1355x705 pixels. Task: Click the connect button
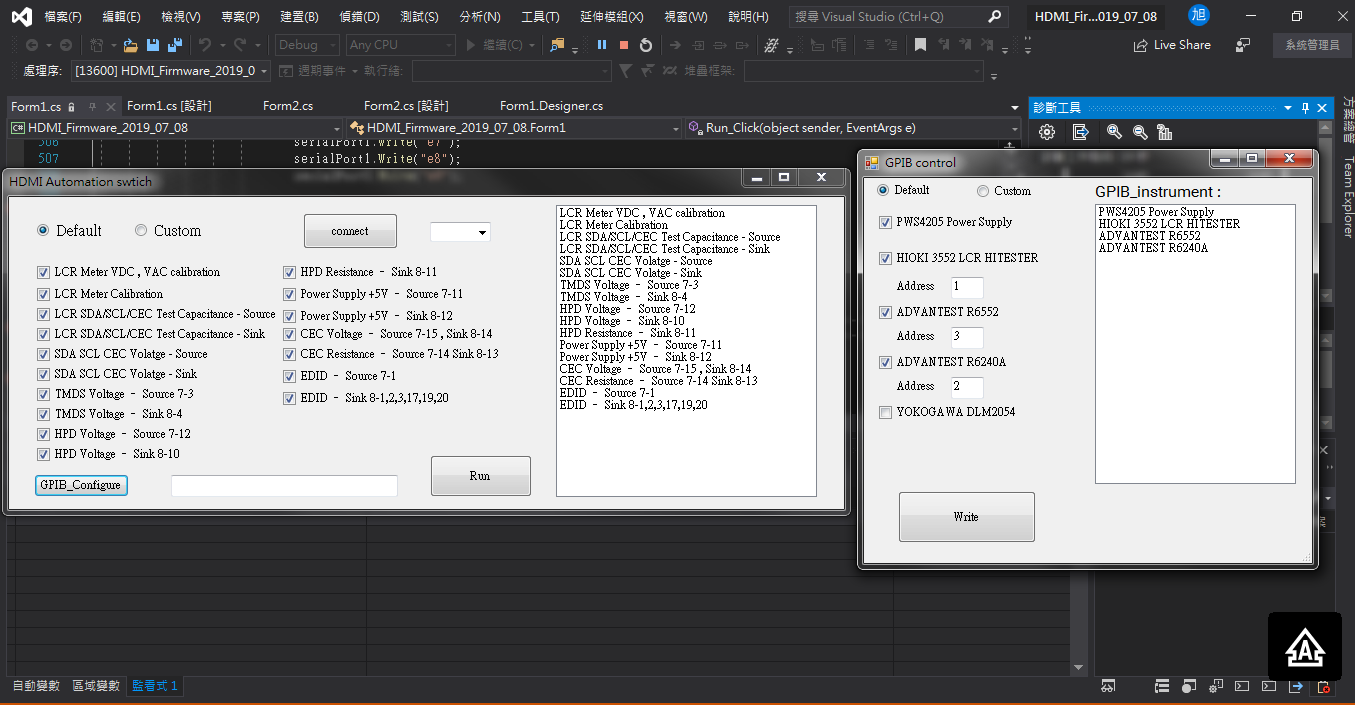[350, 231]
